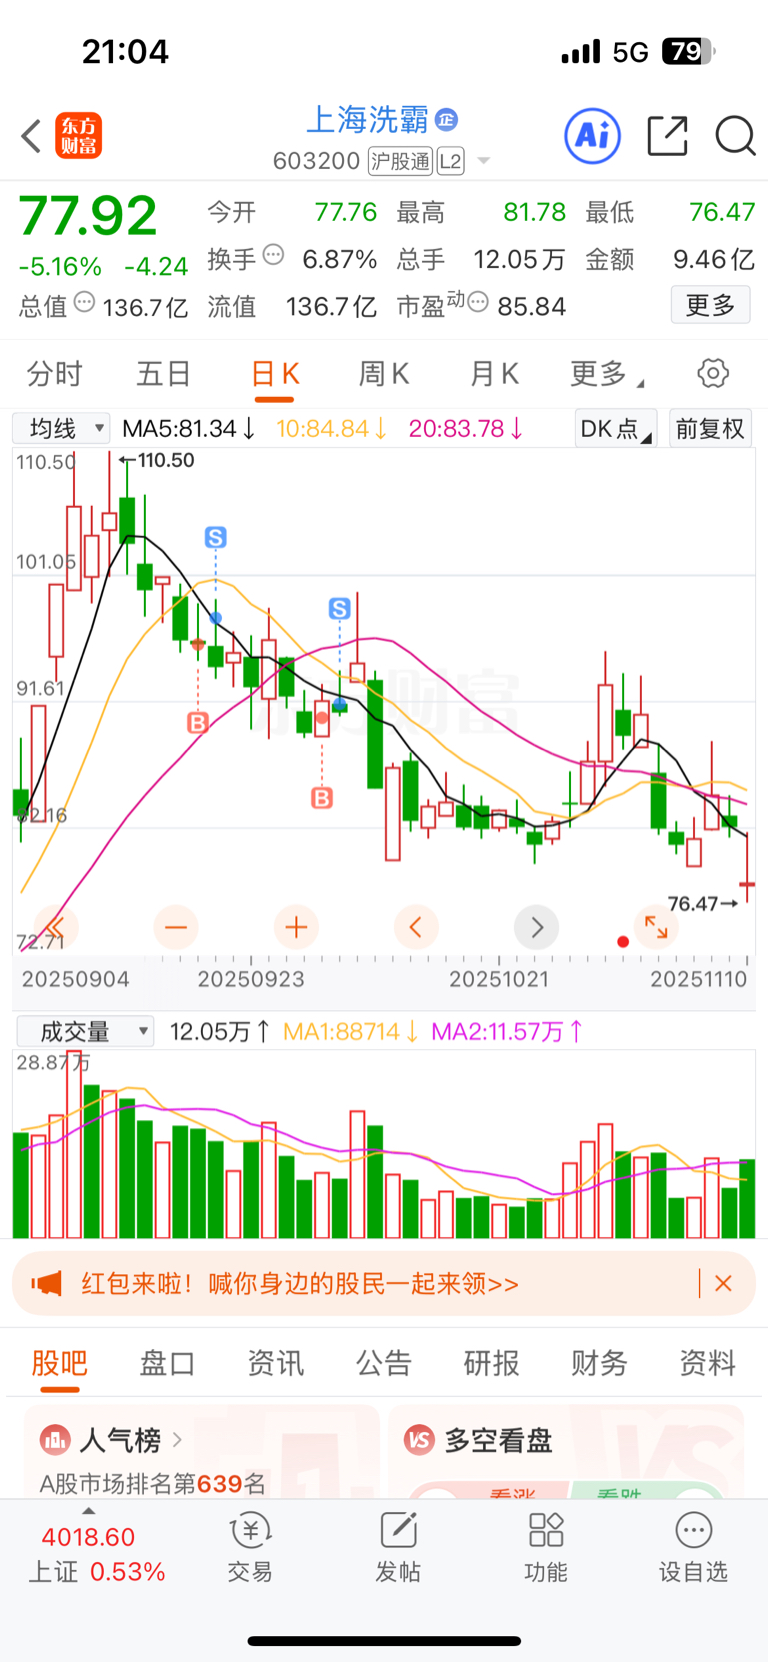Viewport: 768px width, 1663px height.
Task: Tap the back arrow icon
Action: pyautogui.click(x=31, y=136)
